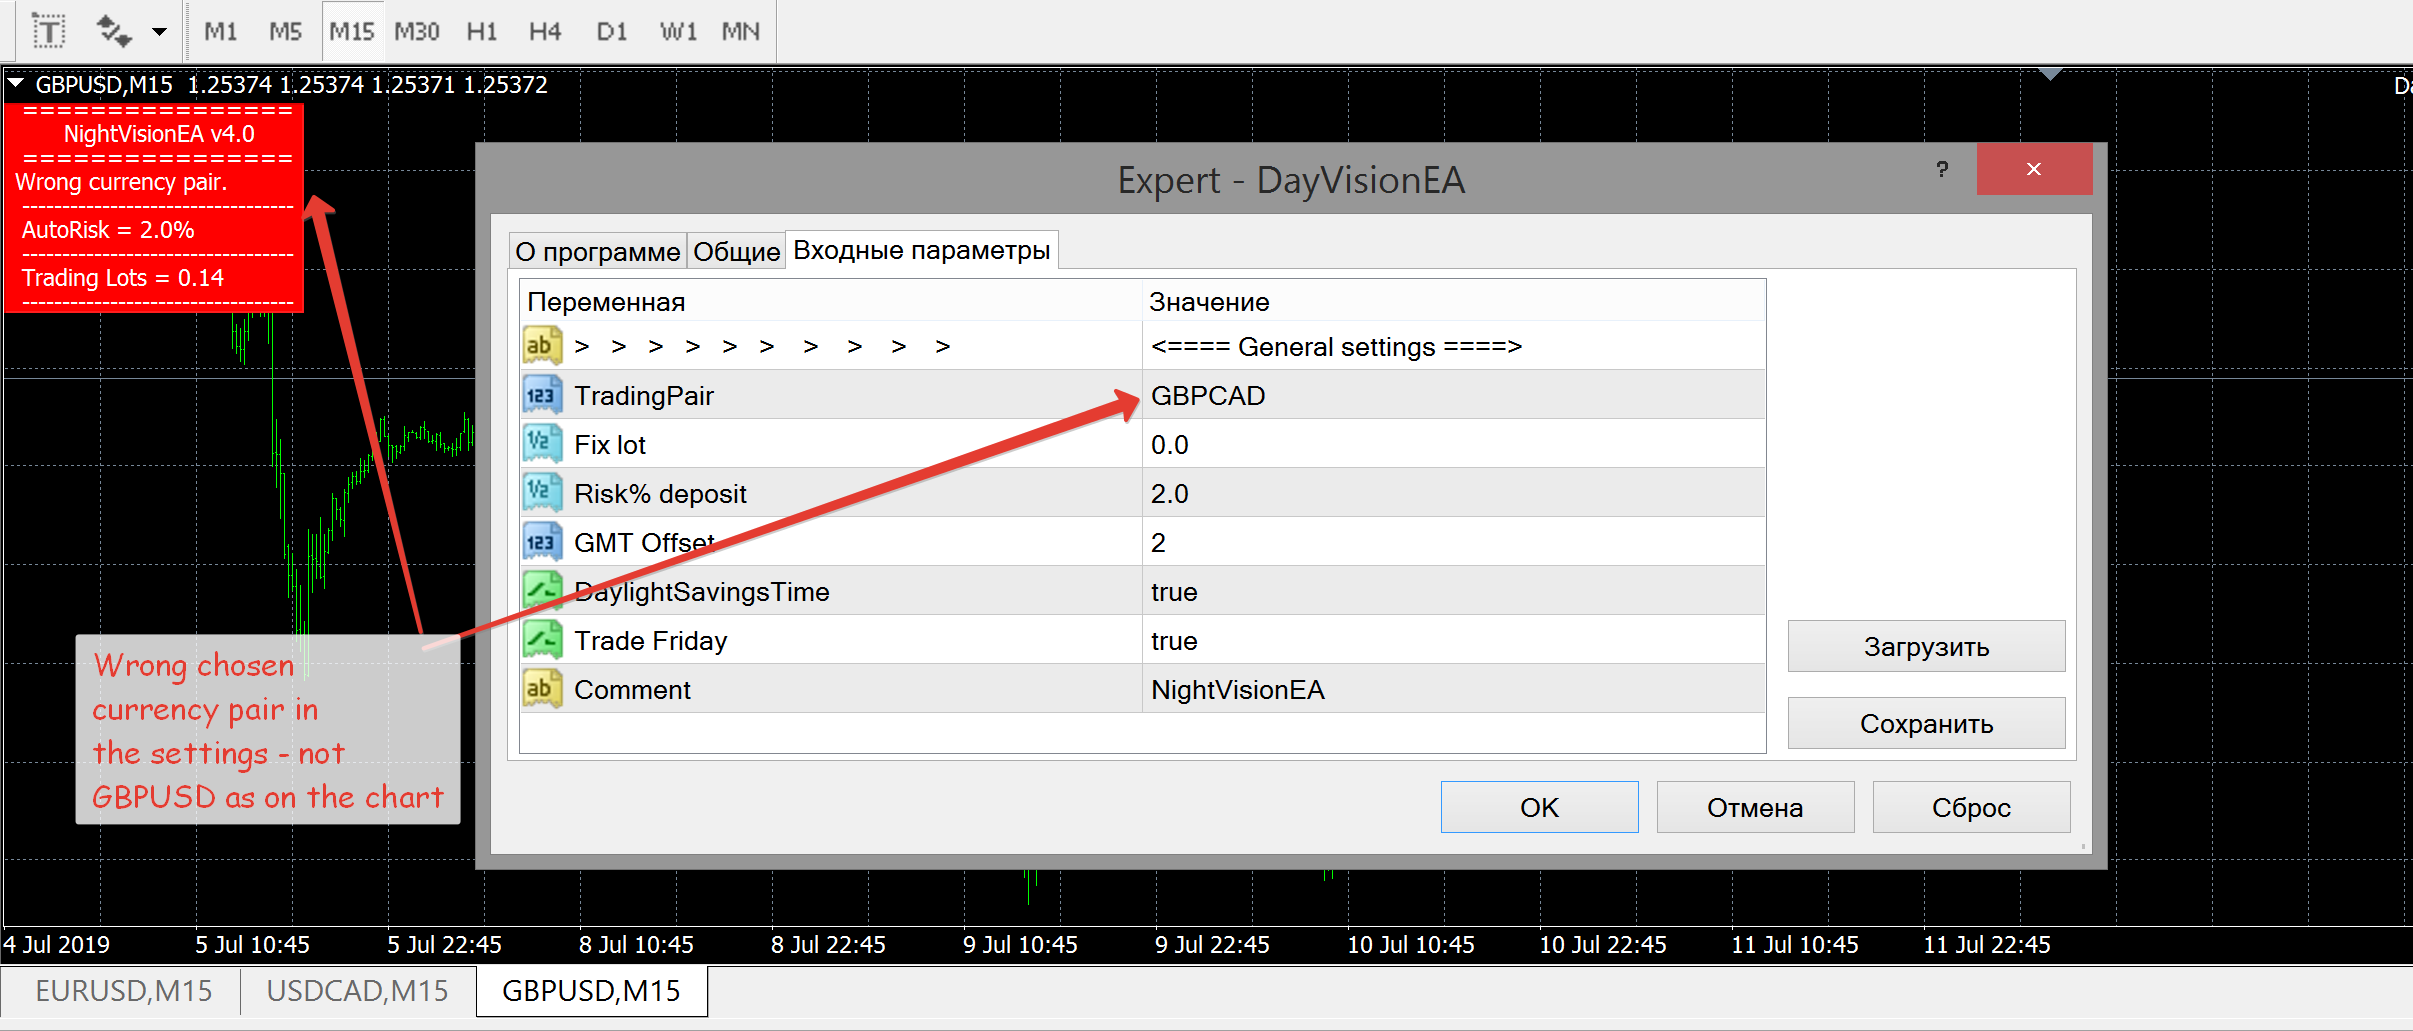Select the text label tool icon
The height and width of the screenshot is (1031, 2413).
click(48, 31)
